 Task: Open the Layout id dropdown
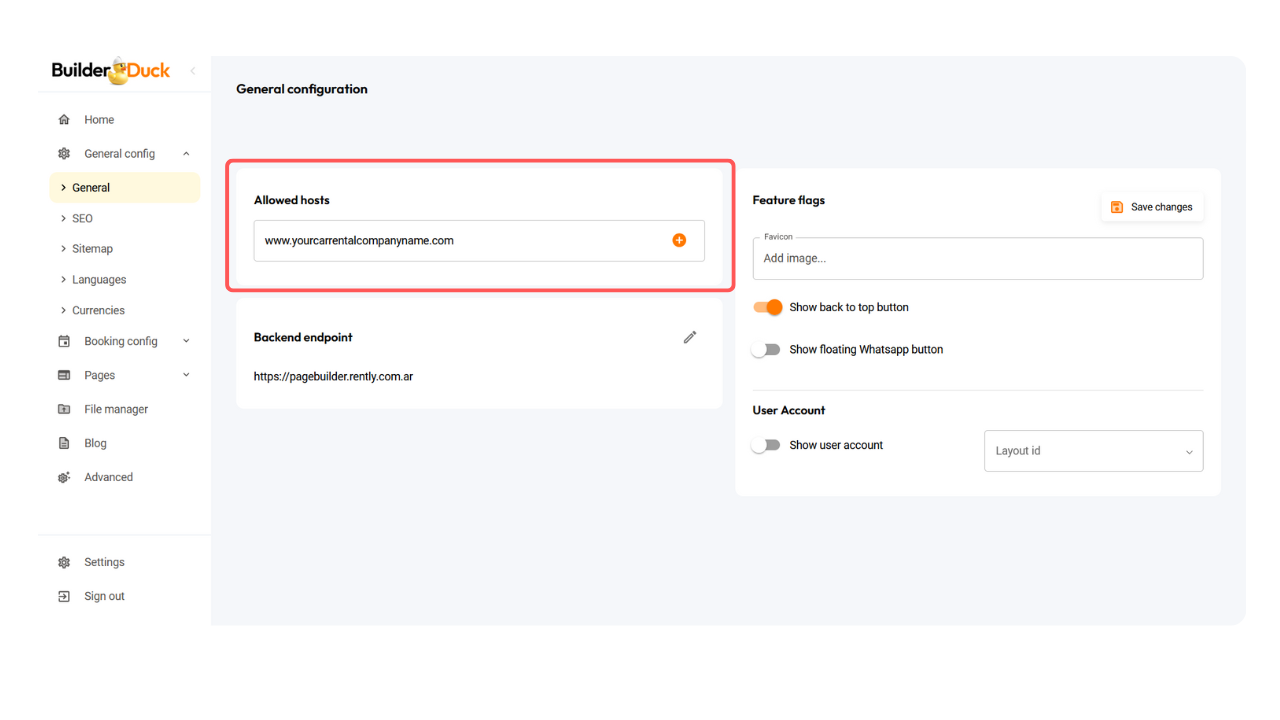coord(1093,451)
